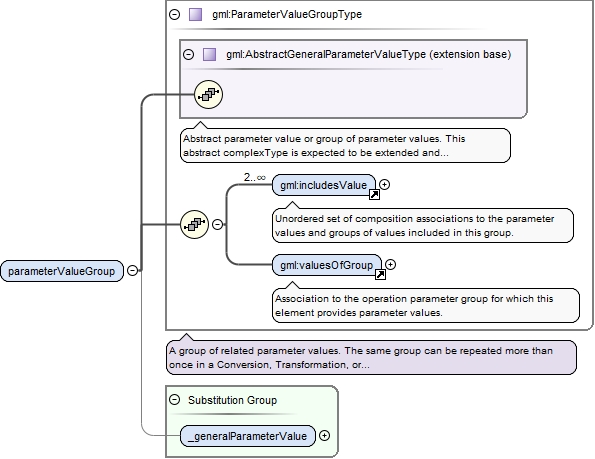595x459 pixels.
Task: Follow the reference arrow on gml:valuesOfGroup
Action: [x=380, y=274]
